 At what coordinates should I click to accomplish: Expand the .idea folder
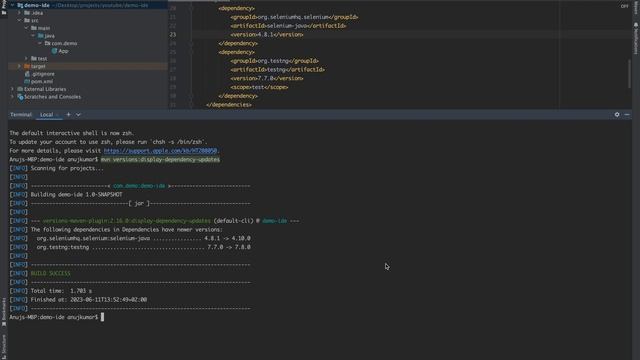[x=20, y=13]
